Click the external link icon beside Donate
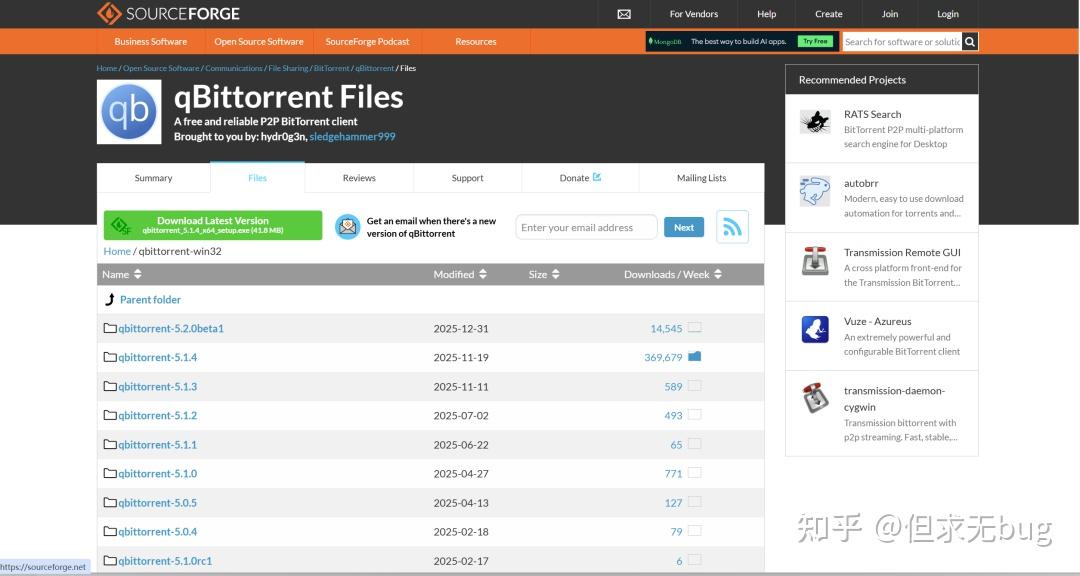Image resolution: width=1080 pixels, height=576 pixels. (596, 177)
